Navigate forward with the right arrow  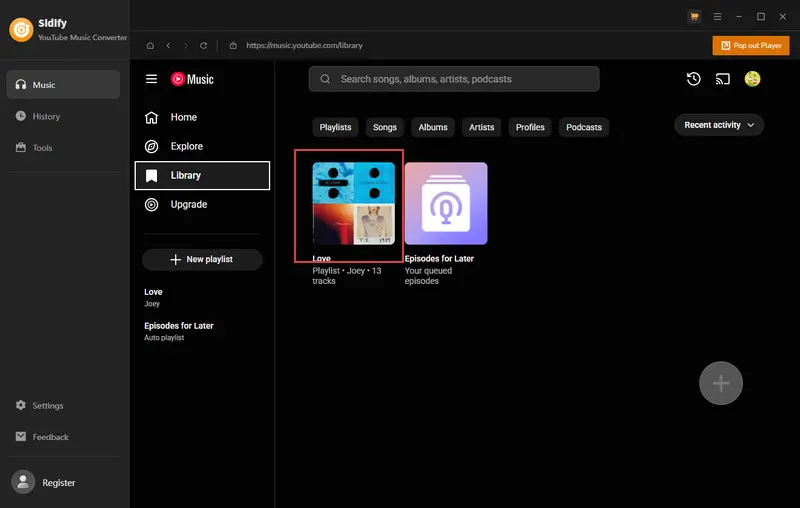pyautogui.click(x=186, y=45)
